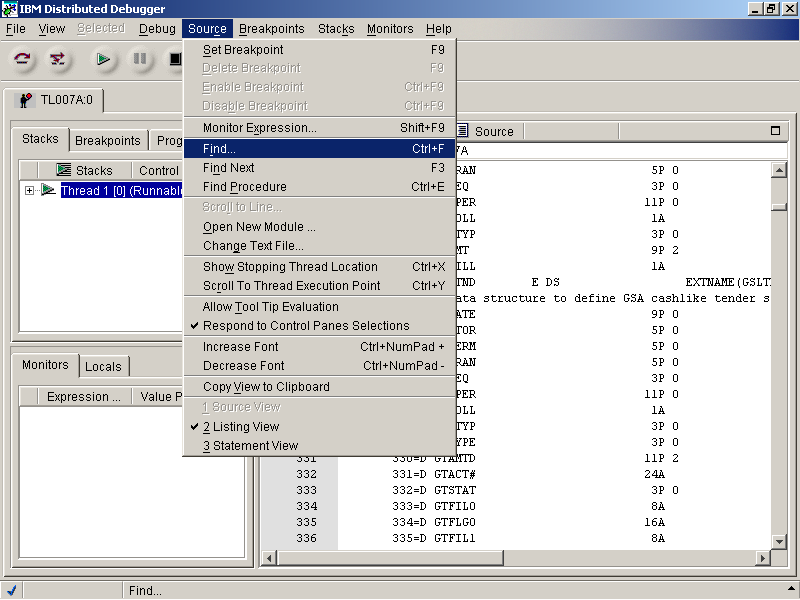The height and width of the screenshot is (600, 800).
Task: Open the Debug menu
Action: 157,29
